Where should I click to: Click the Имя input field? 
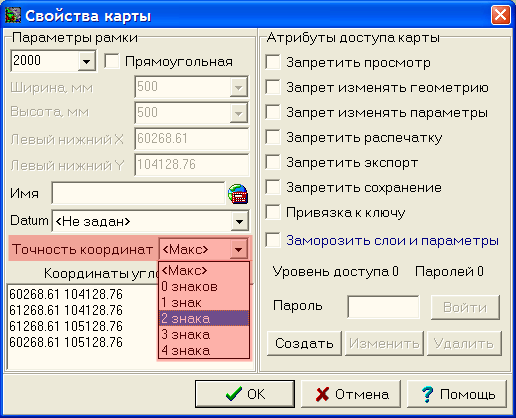[139, 193]
